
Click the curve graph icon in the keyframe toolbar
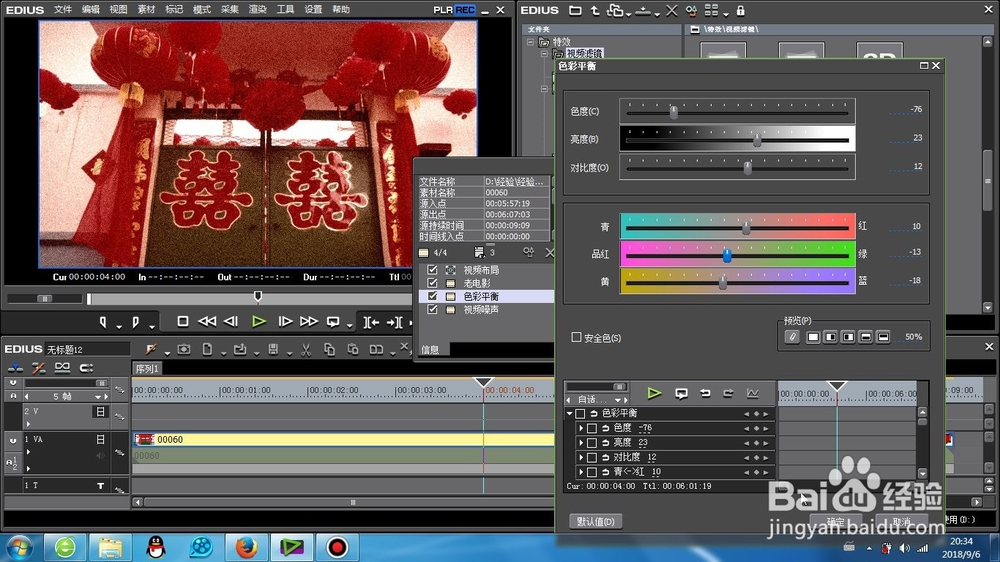pyautogui.click(x=753, y=393)
